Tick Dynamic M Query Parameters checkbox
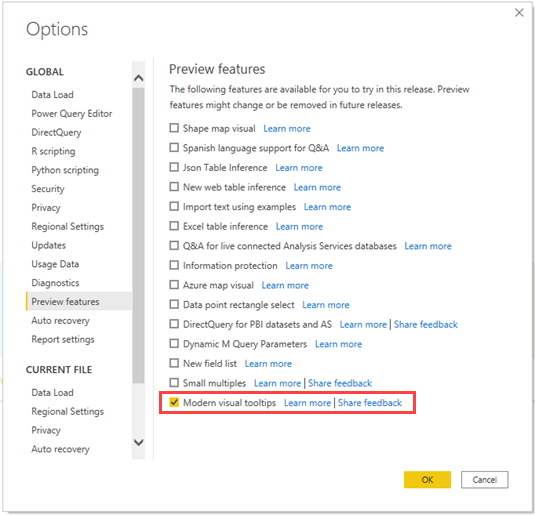This screenshot has height=515, width=535. pos(174,343)
